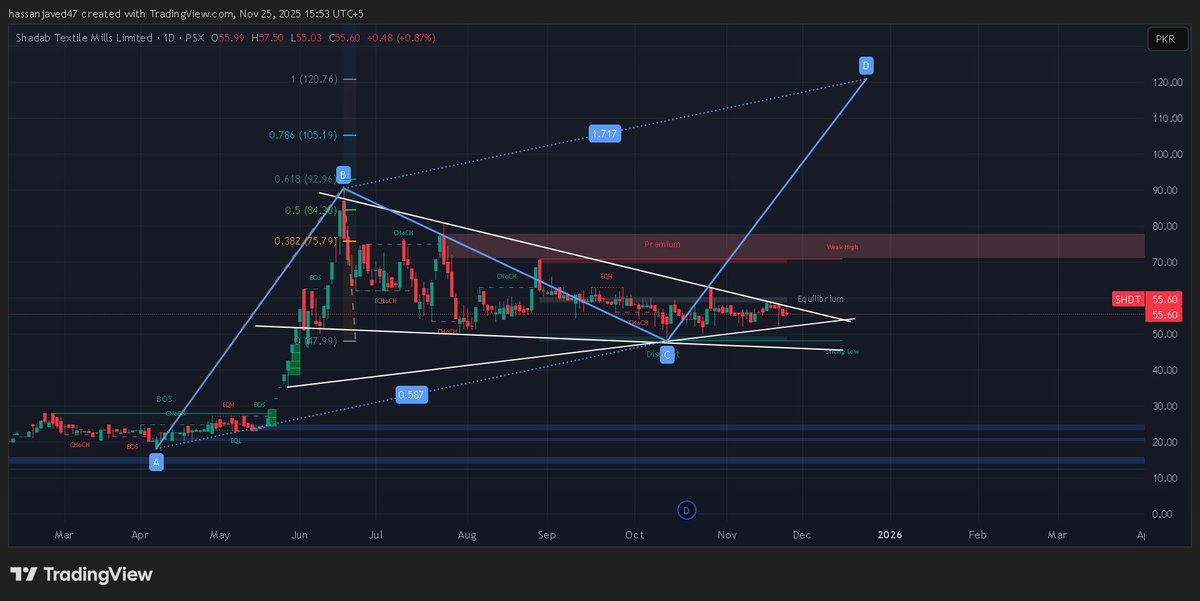The width and height of the screenshot is (1200, 601).
Task: Click the Jul label on time axis
Action: point(377,535)
